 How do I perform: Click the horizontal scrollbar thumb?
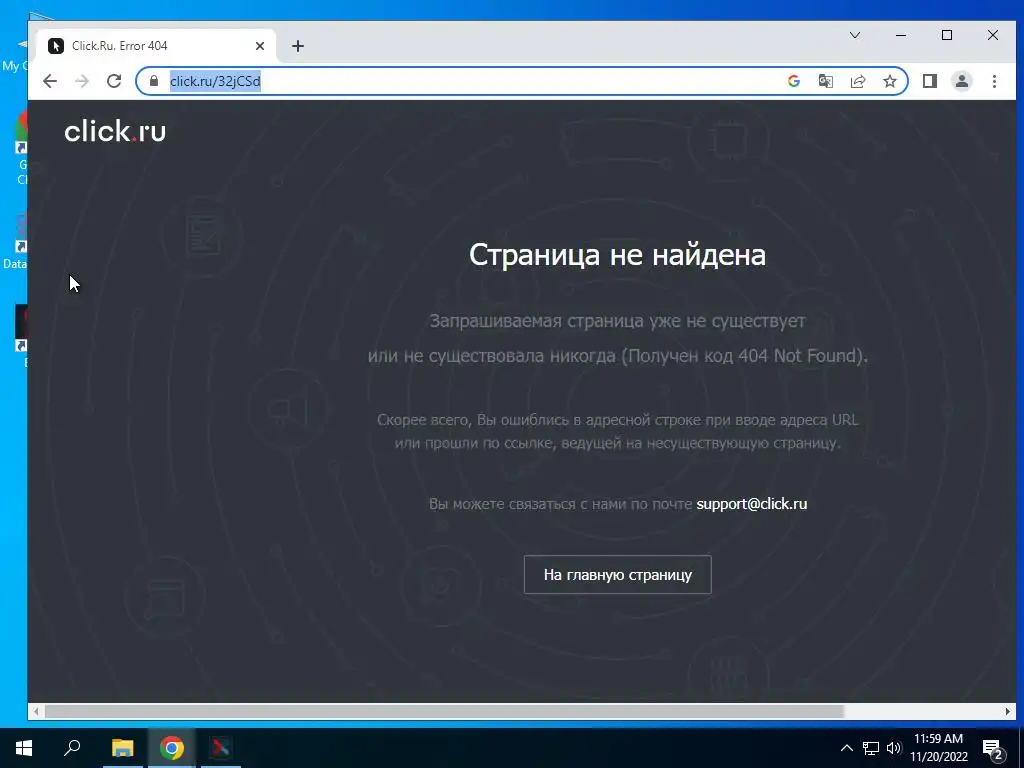pos(444,711)
